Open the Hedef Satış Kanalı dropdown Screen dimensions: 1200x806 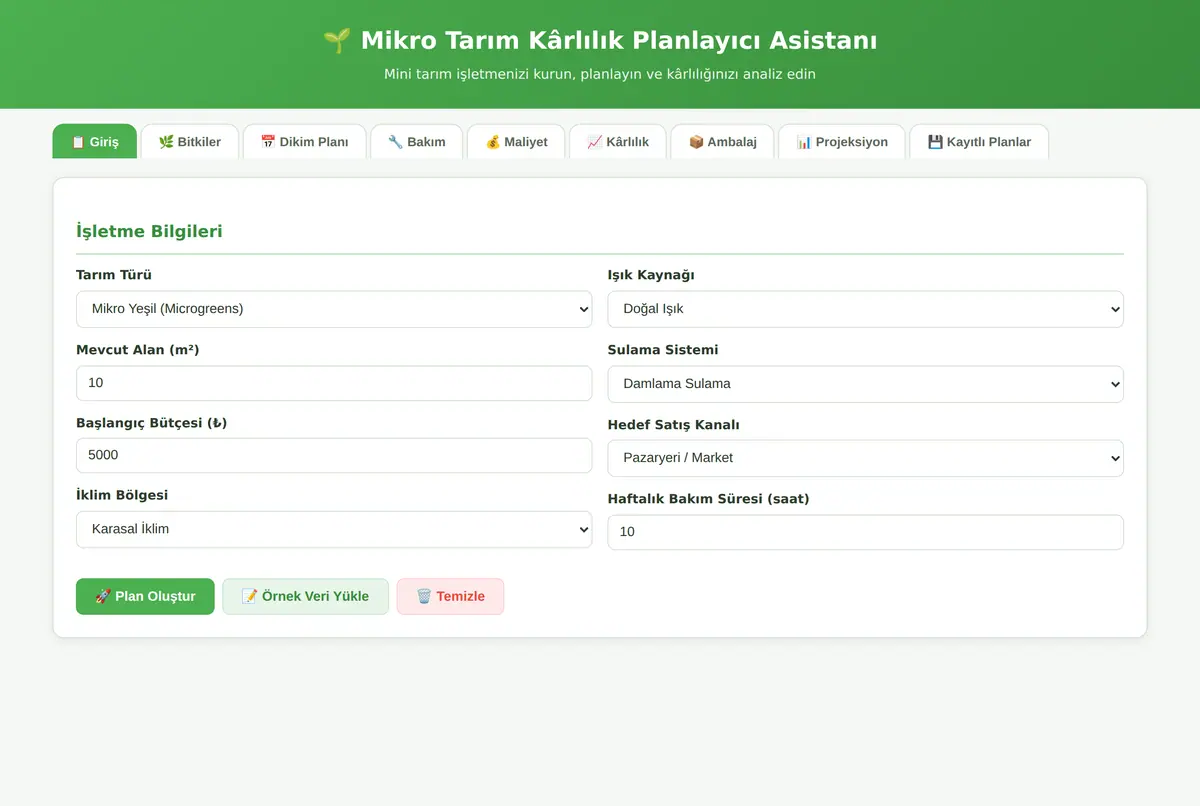pyautogui.click(x=865, y=458)
